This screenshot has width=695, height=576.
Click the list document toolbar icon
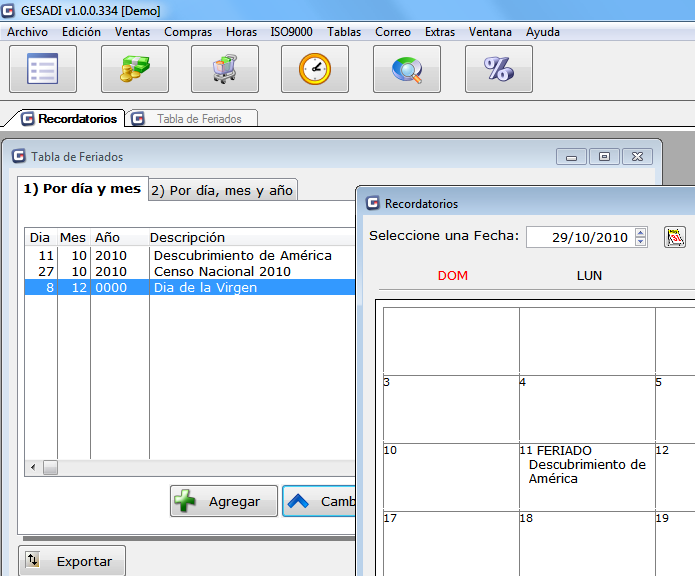point(43,69)
